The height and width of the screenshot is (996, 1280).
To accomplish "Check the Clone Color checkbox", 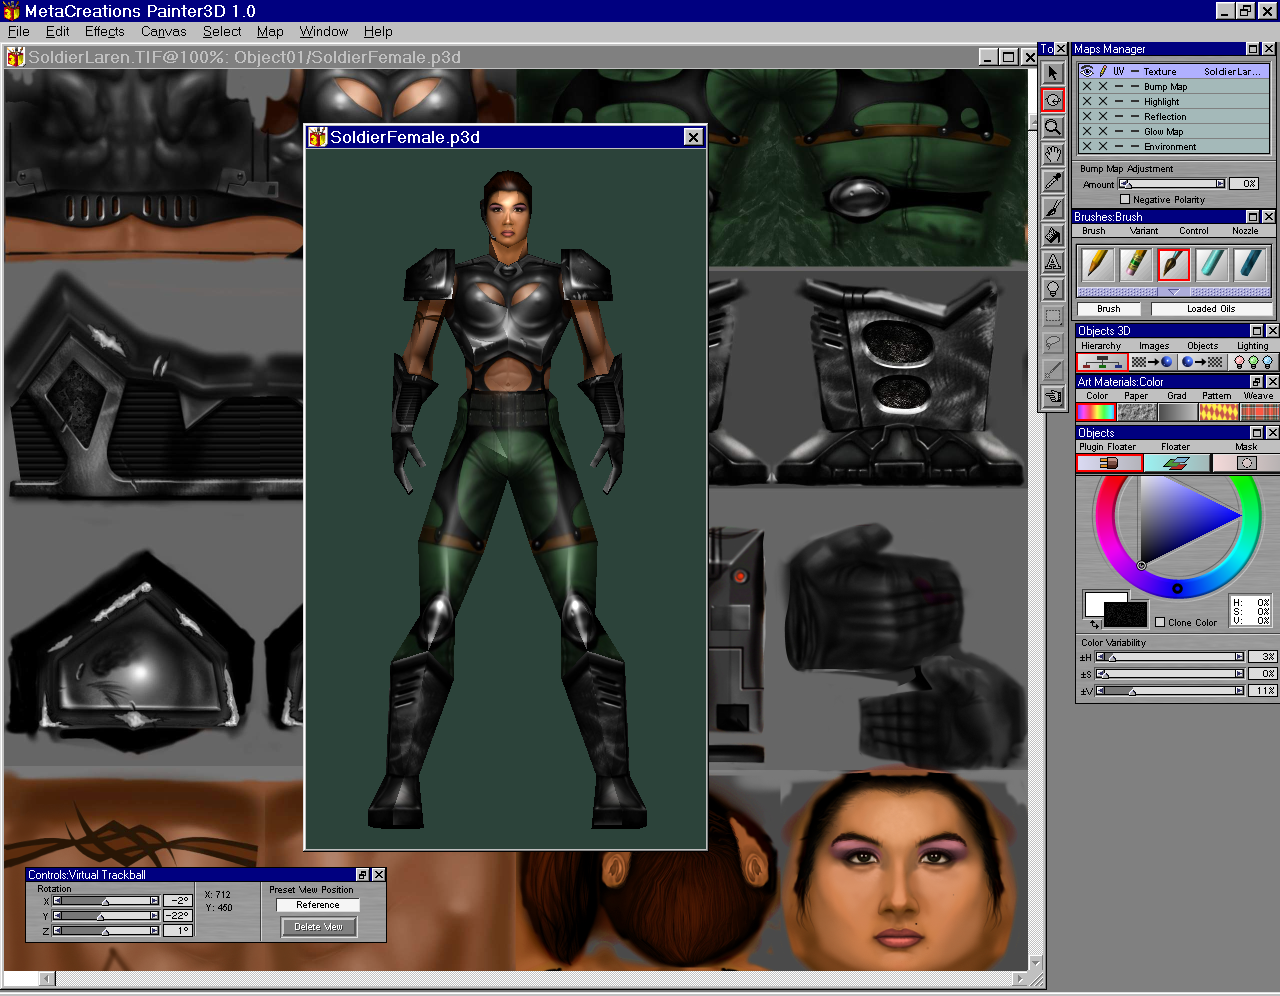I will tap(1160, 622).
